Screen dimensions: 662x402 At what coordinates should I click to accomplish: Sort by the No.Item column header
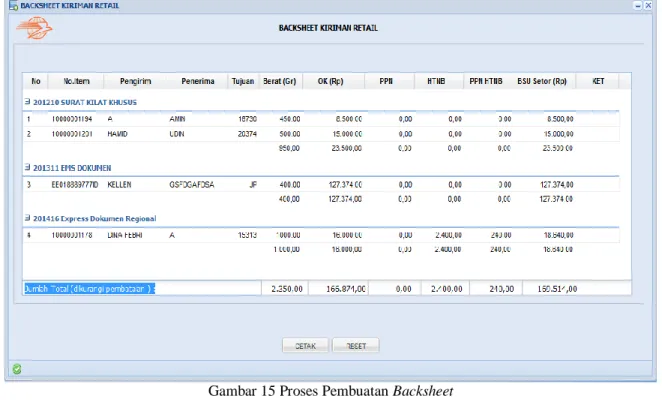coord(76,81)
